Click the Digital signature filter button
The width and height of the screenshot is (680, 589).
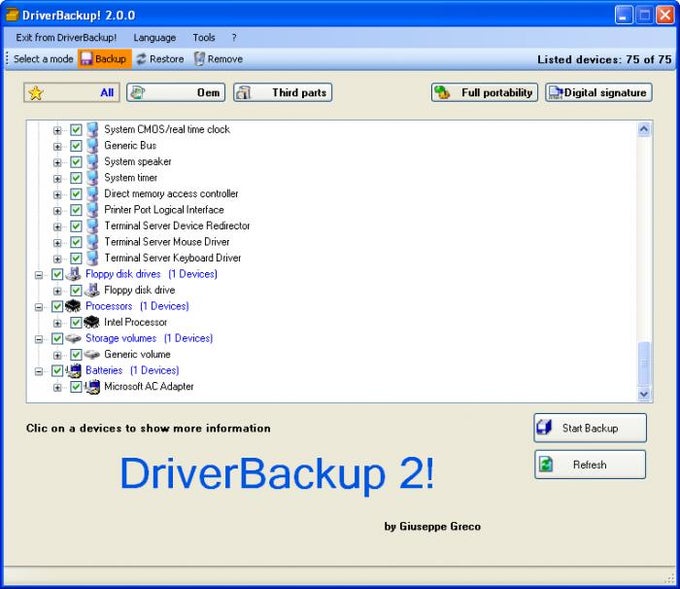tap(598, 92)
